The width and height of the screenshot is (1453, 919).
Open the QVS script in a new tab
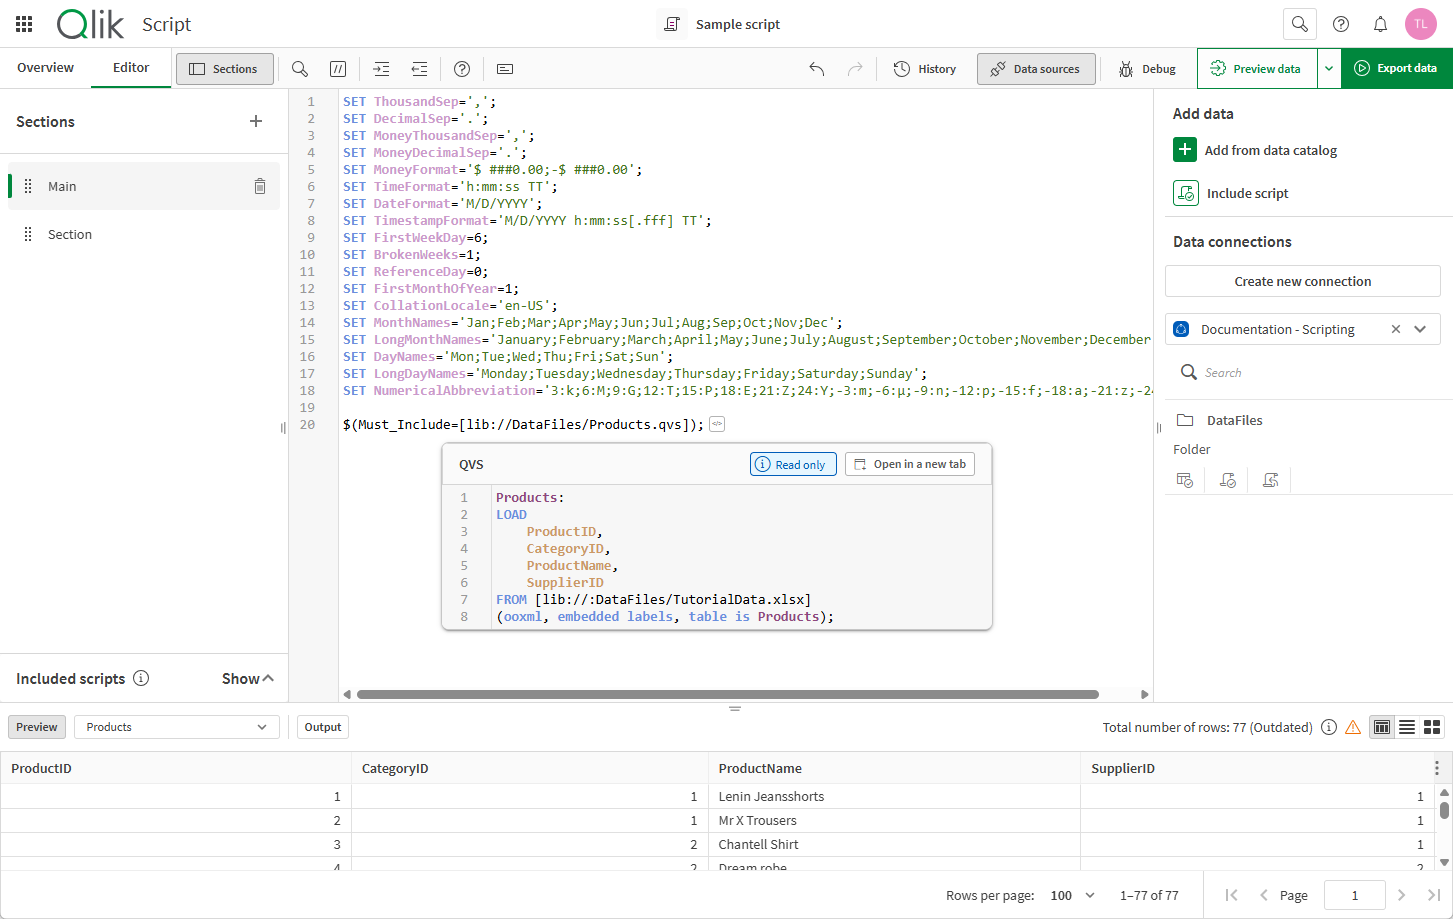pyautogui.click(x=909, y=463)
